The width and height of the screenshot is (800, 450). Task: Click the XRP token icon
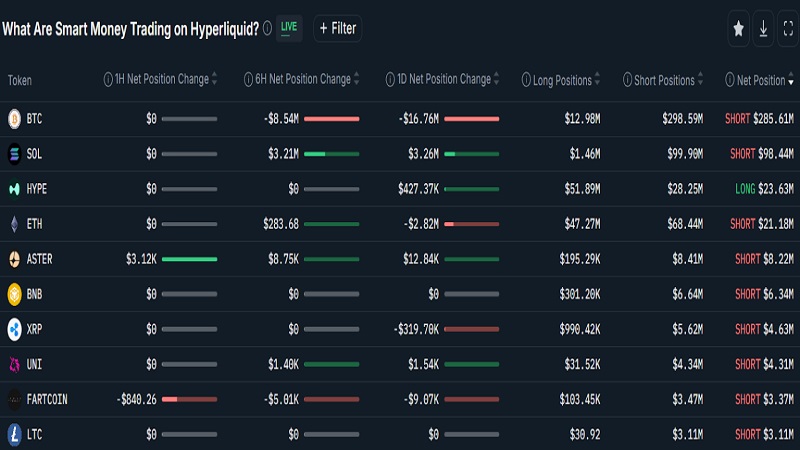coord(14,329)
